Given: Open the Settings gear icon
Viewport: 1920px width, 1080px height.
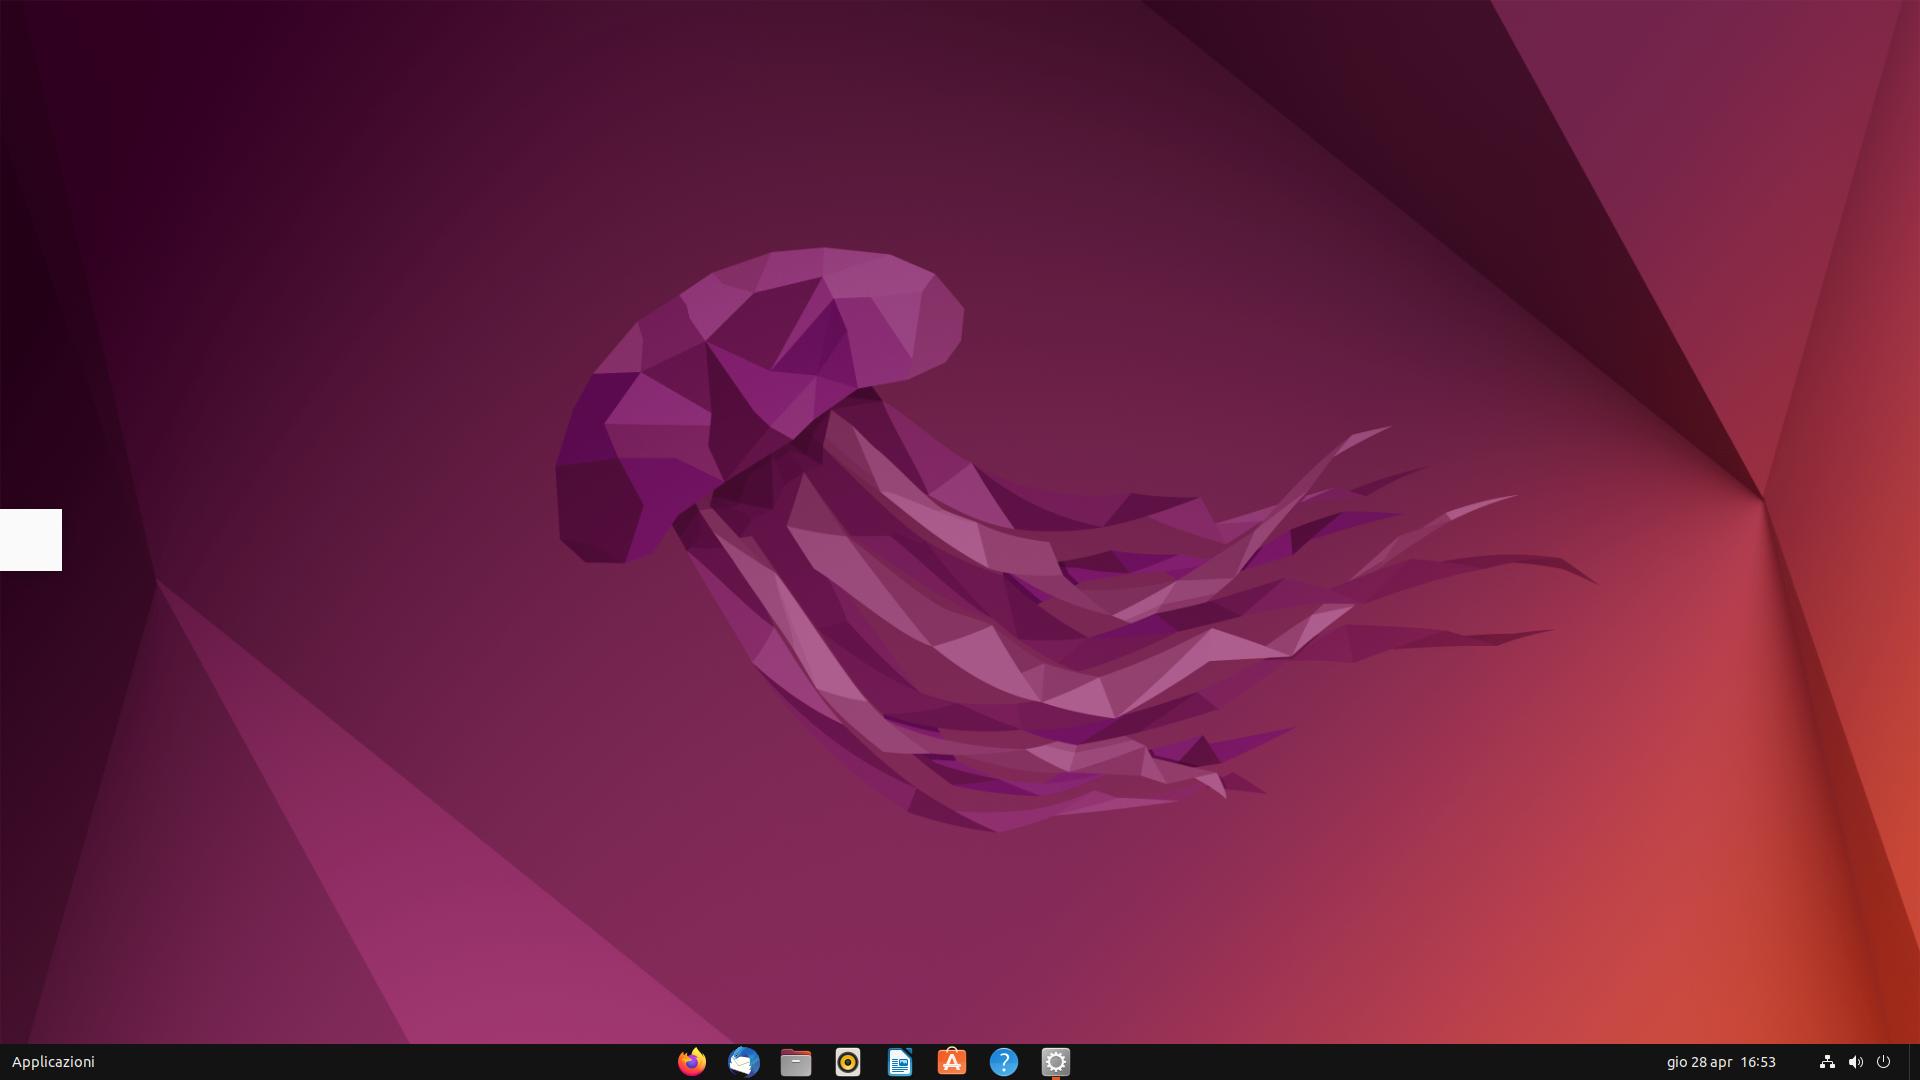Looking at the screenshot, I should click(1056, 1062).
